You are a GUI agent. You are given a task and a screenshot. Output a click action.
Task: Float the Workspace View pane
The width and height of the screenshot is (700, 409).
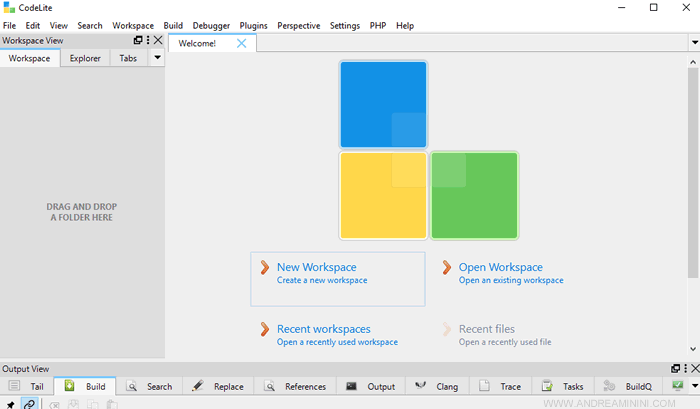tap(138, 41)
